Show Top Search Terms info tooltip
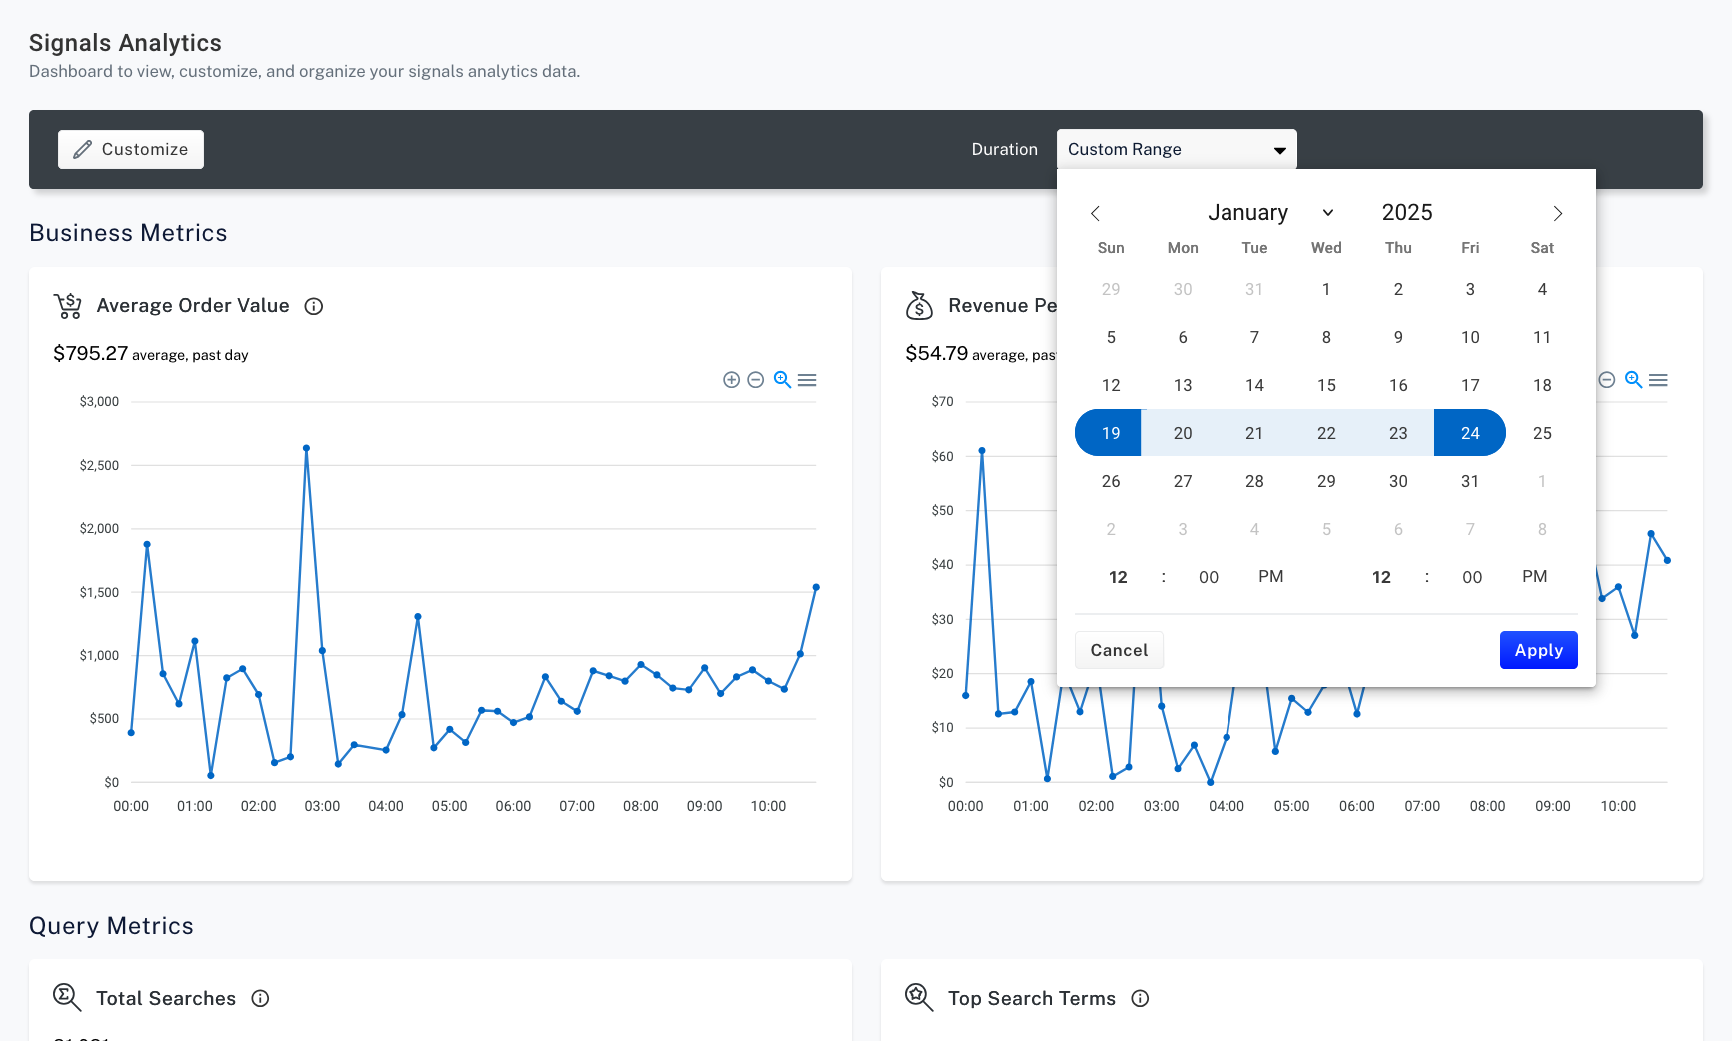The width and height of the screenshot is (1732, 1041). click(x=1140, y=998)
